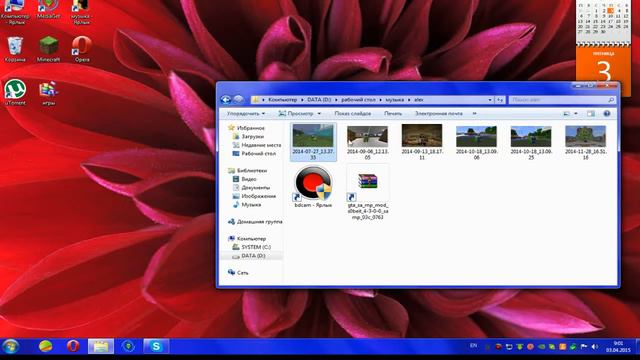Open the Recycle Bin (Корзина) icon
640x360 pixels.
(x=15, y=49)
